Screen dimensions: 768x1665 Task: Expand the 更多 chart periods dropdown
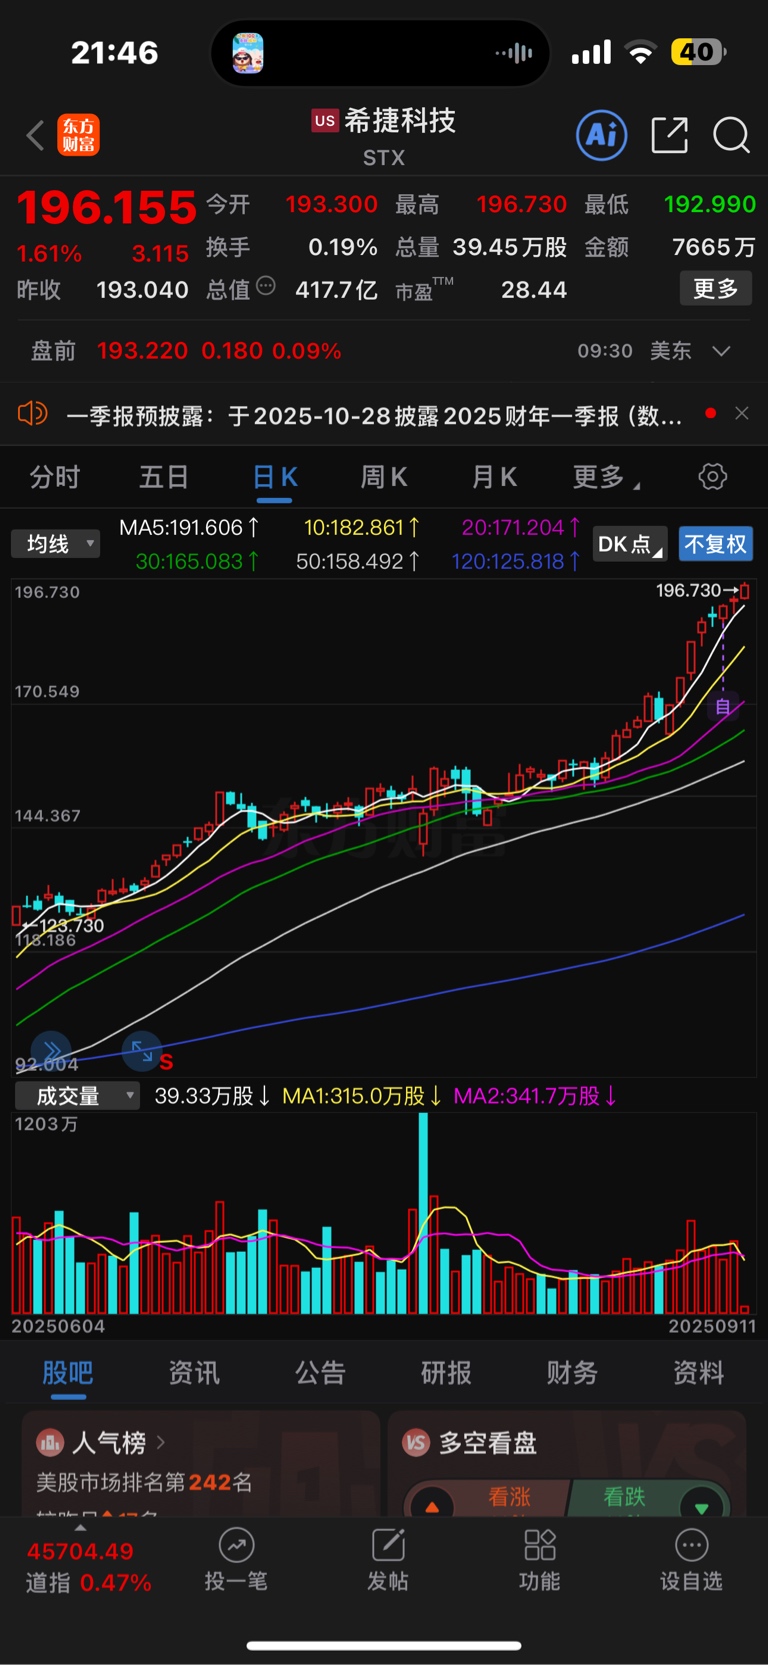(x=606, y=477)
